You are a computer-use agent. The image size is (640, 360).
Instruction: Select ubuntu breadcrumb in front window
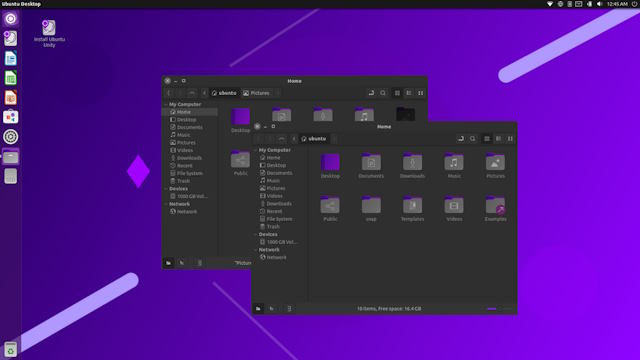pos(313,139)
